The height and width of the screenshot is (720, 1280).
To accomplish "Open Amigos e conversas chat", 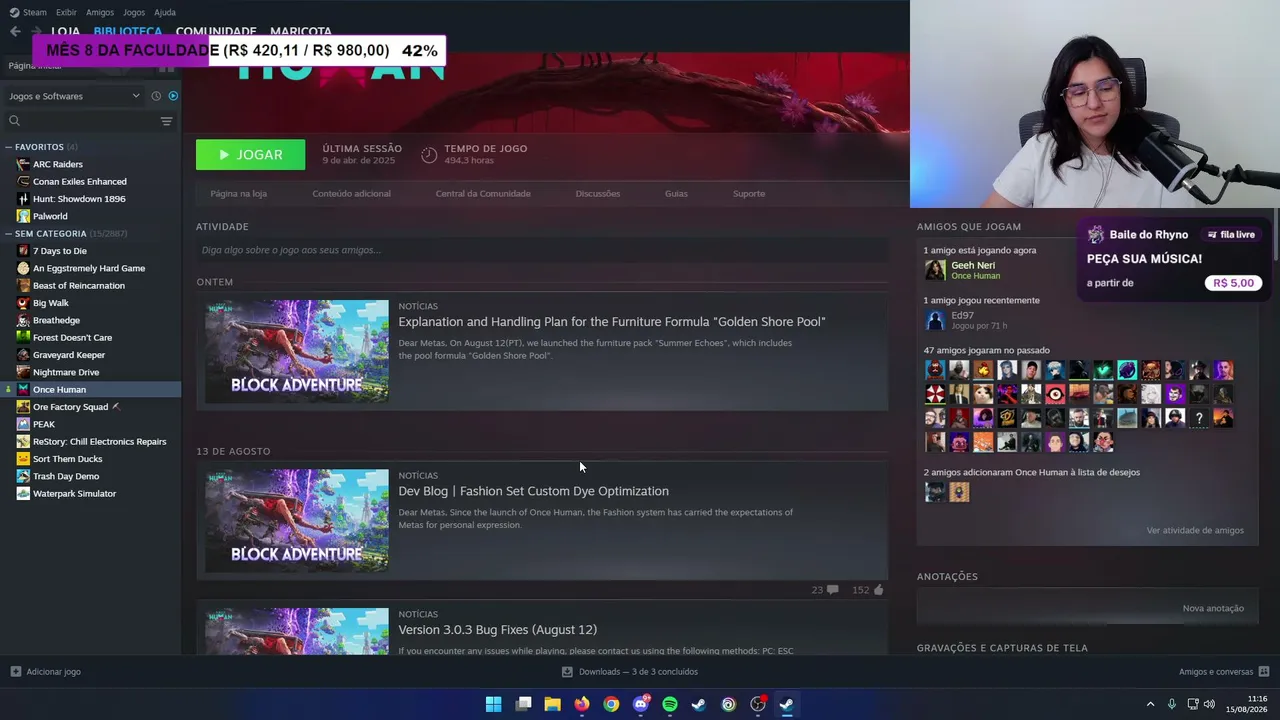I will 1224,672.
